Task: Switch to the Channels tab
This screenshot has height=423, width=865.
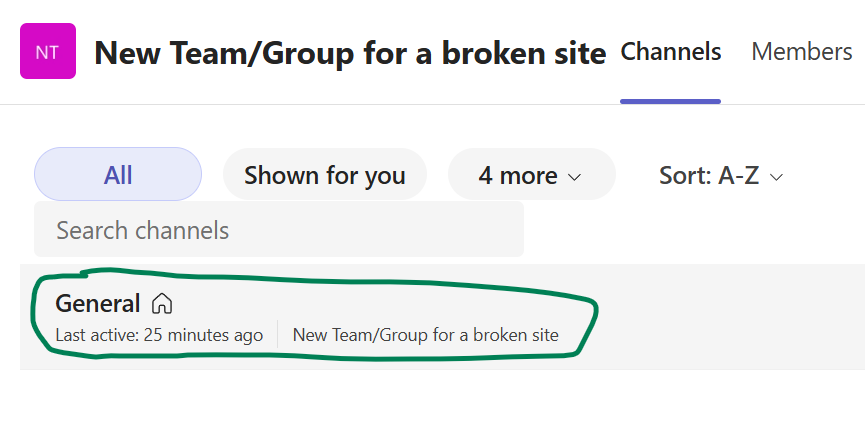Action: click(x=670, y=52)
